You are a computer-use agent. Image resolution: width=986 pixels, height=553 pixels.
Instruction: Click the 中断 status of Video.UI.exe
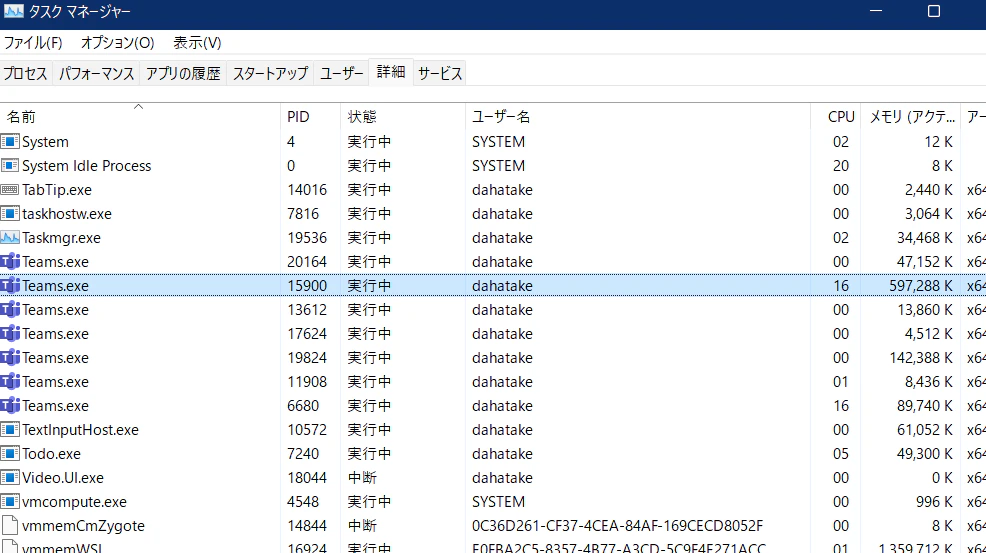[362, 478]
